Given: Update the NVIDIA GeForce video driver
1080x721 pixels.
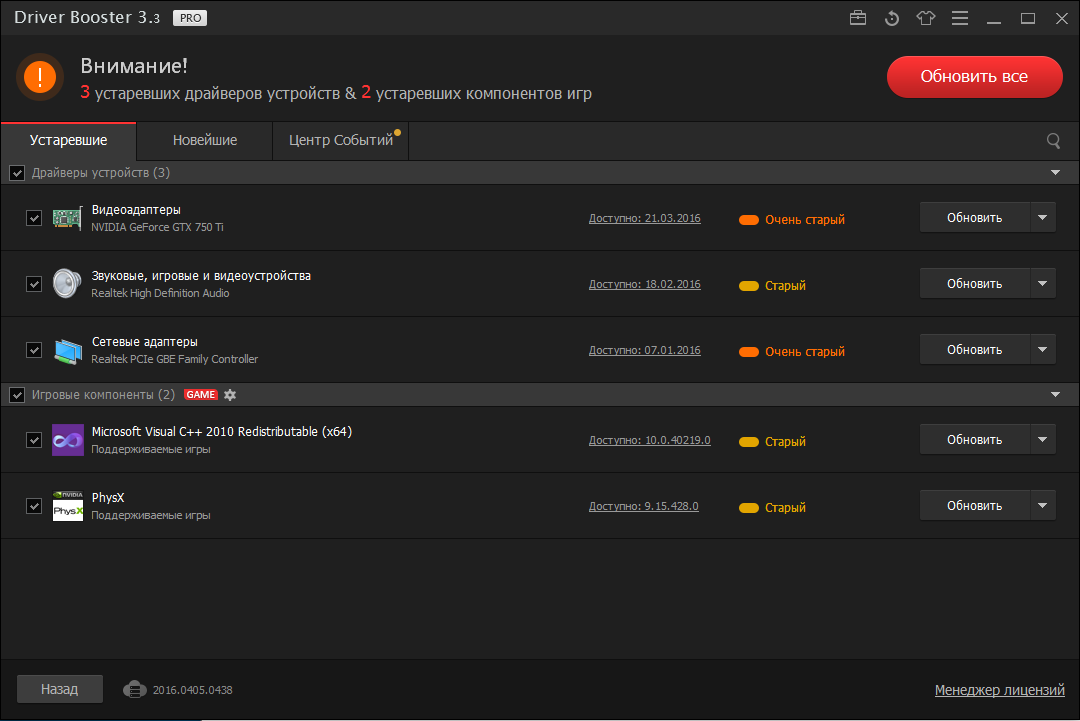Looking at the screenshot, I should coord(975,218).
